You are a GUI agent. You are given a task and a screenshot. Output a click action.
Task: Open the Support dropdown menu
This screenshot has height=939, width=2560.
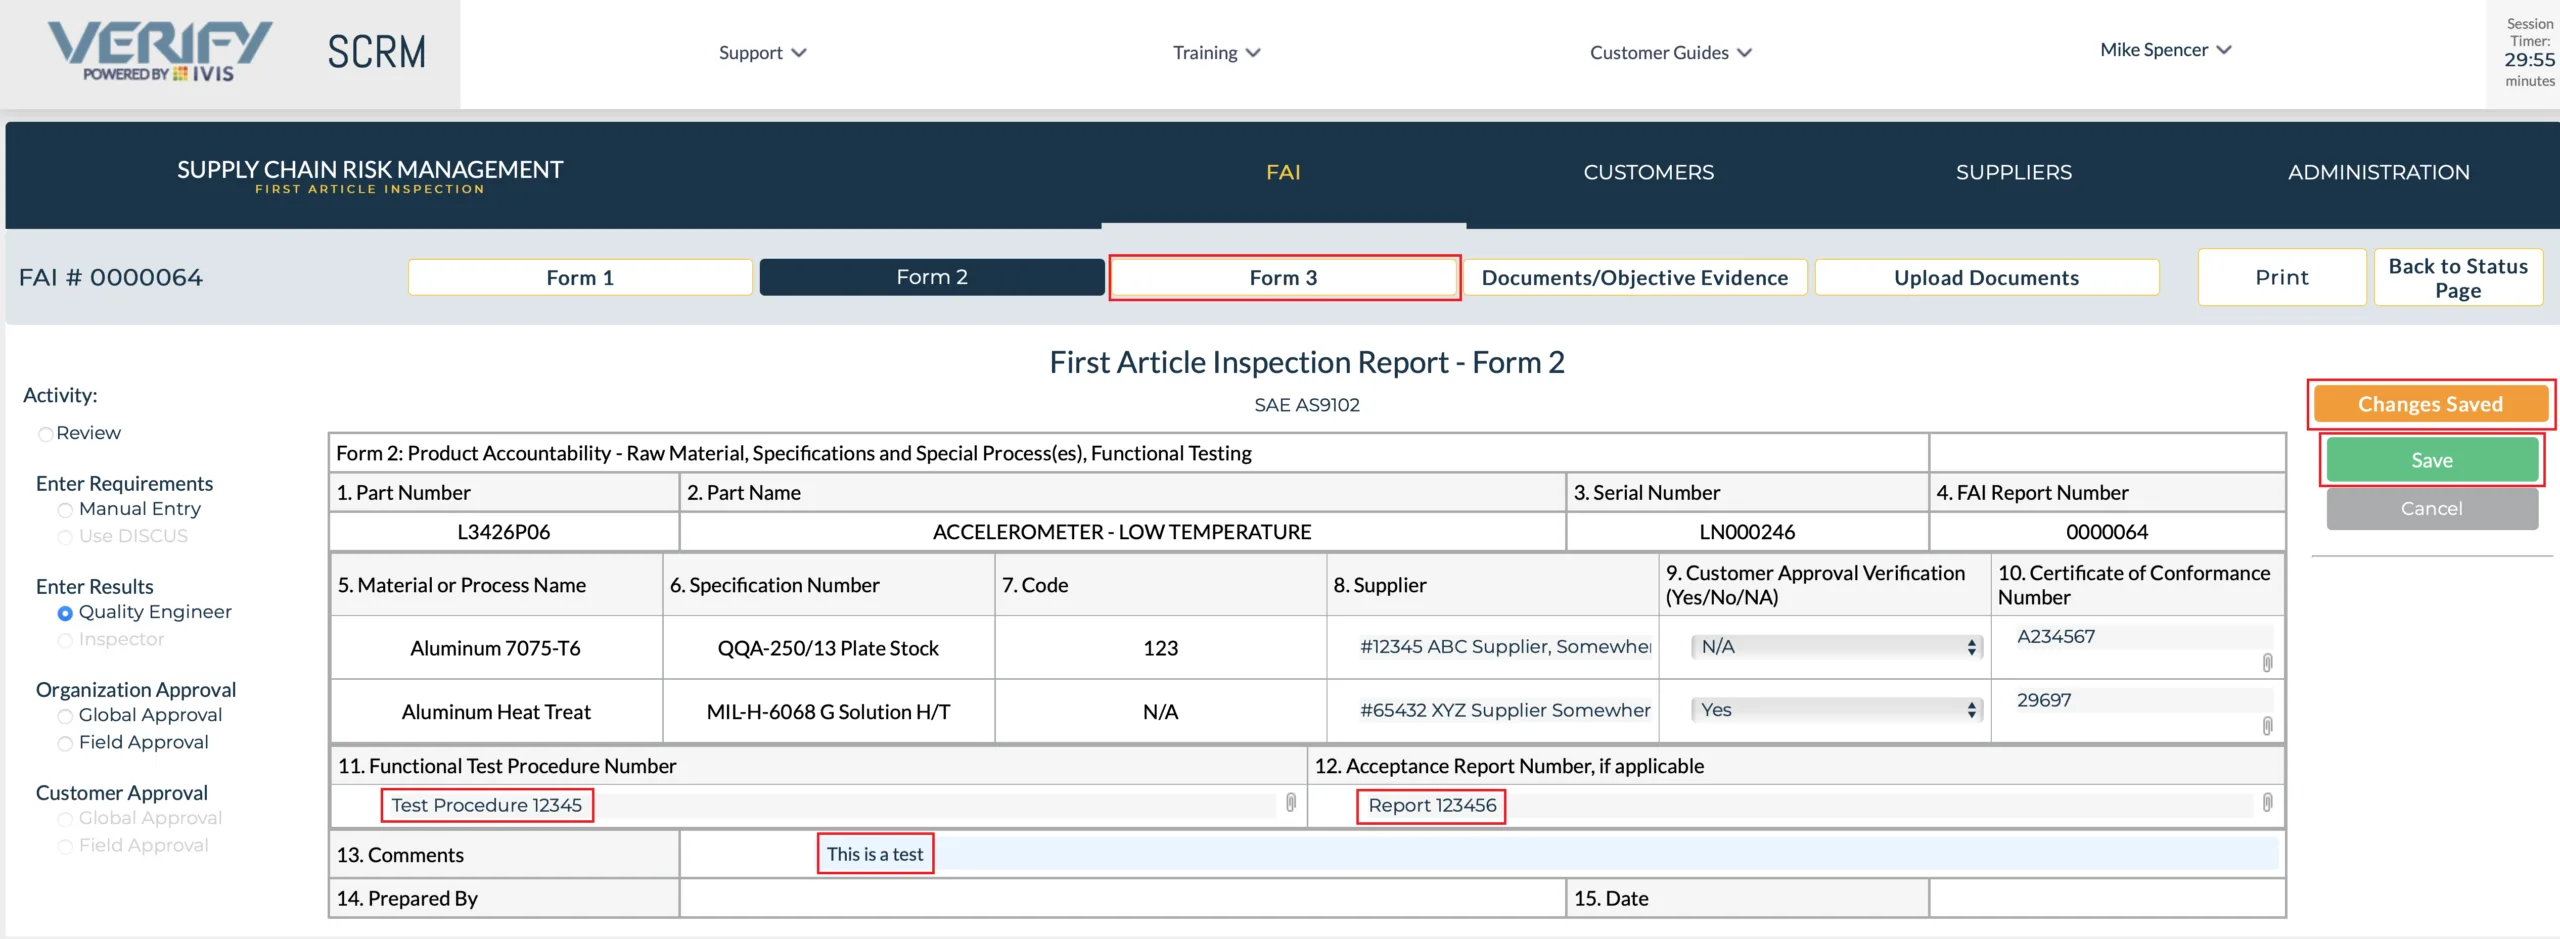(x=762, y=52)
